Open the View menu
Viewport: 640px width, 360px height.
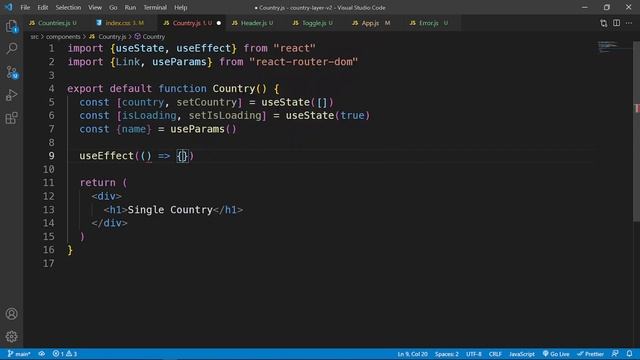coord(95,7)
